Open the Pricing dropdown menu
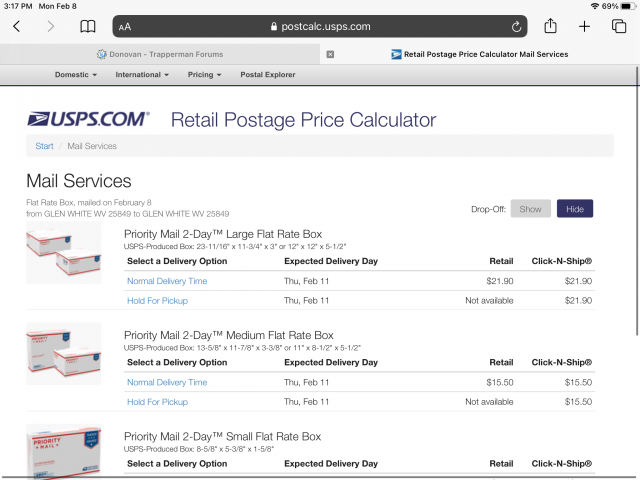Image resolution: width=640 pixels, height=480 pixels. 205,75
